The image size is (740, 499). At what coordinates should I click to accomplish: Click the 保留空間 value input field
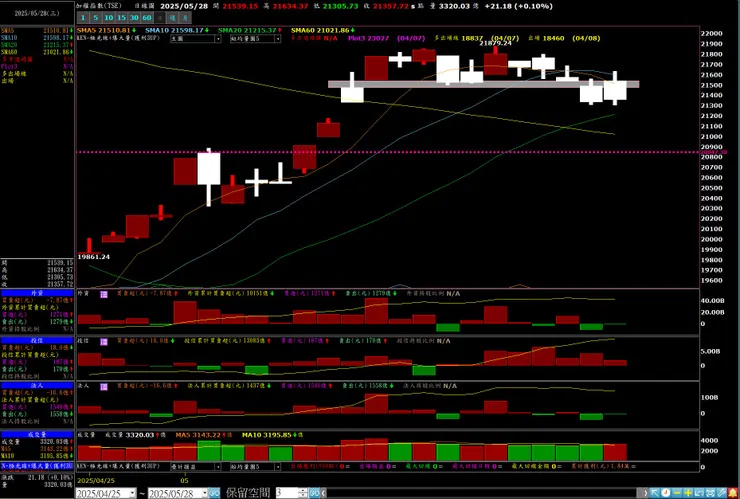[287, 493]
